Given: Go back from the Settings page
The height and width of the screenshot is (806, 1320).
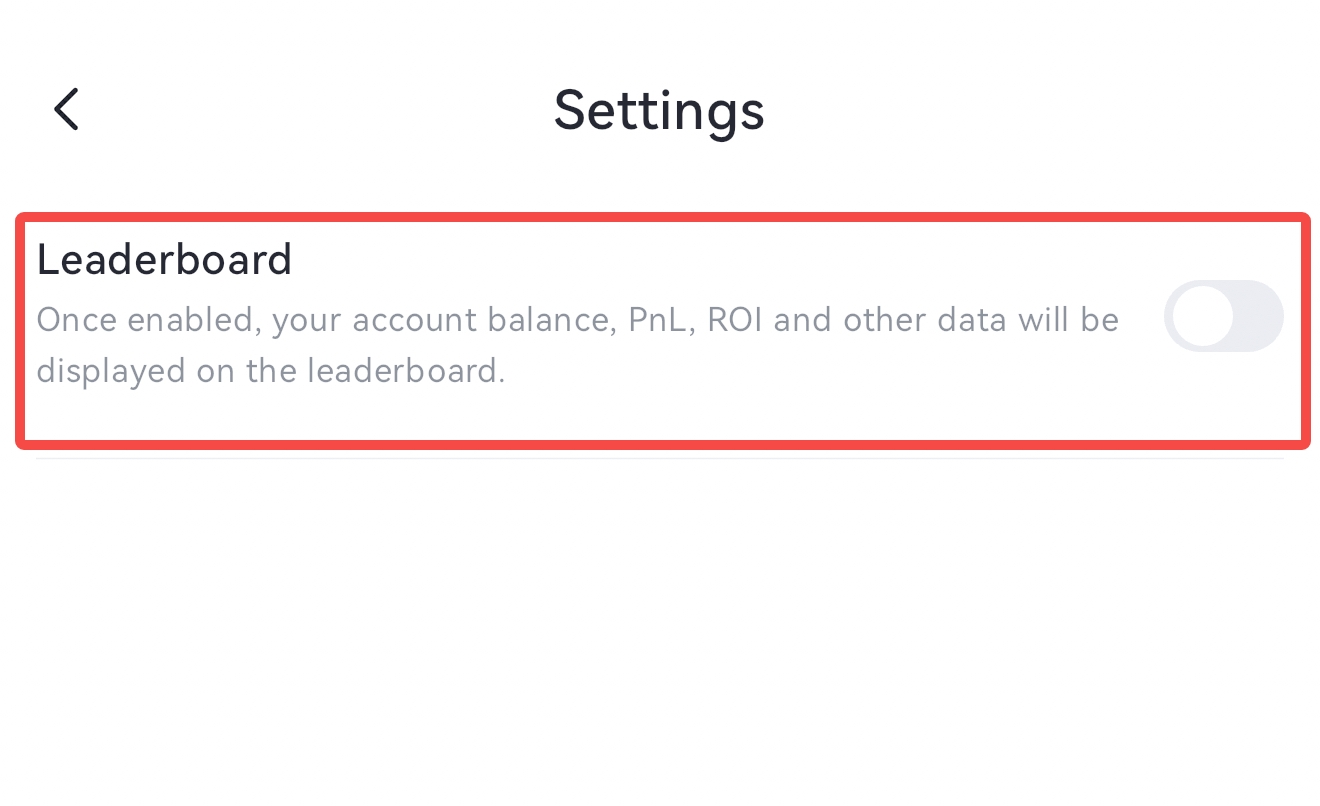Looking at the screenshot, I should [66, 109].
